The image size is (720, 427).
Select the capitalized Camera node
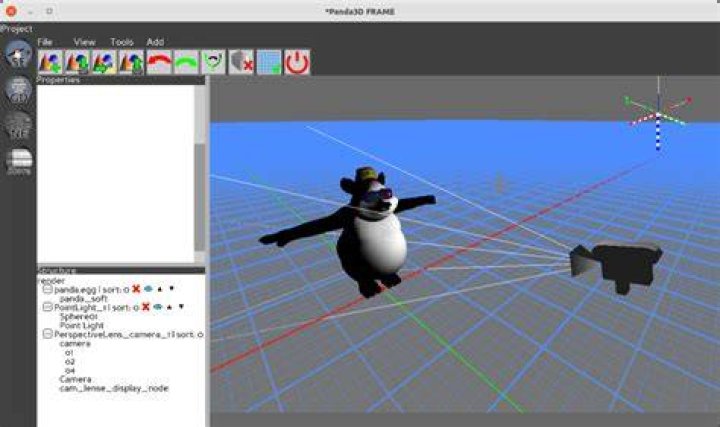pos(75,379)
